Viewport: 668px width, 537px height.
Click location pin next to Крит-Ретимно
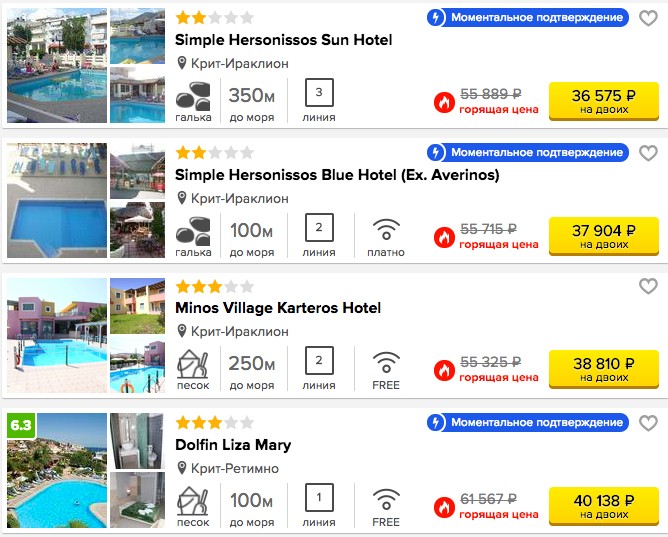(182, 468)
